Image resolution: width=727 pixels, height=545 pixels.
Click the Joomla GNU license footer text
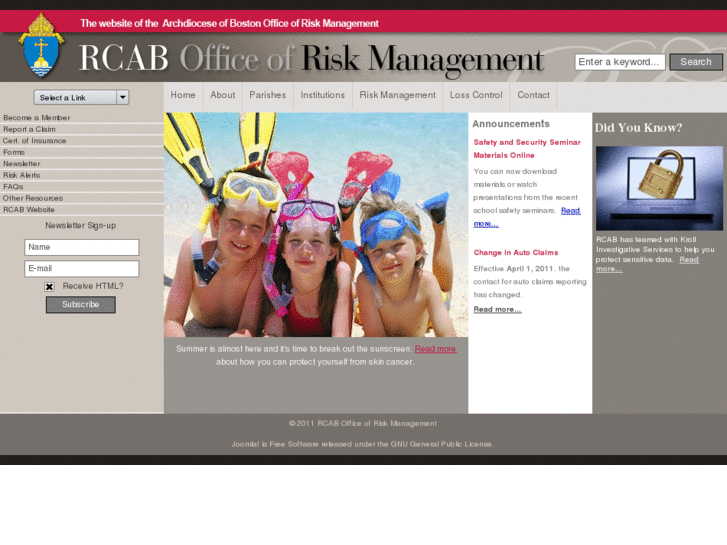coord(363,444)
